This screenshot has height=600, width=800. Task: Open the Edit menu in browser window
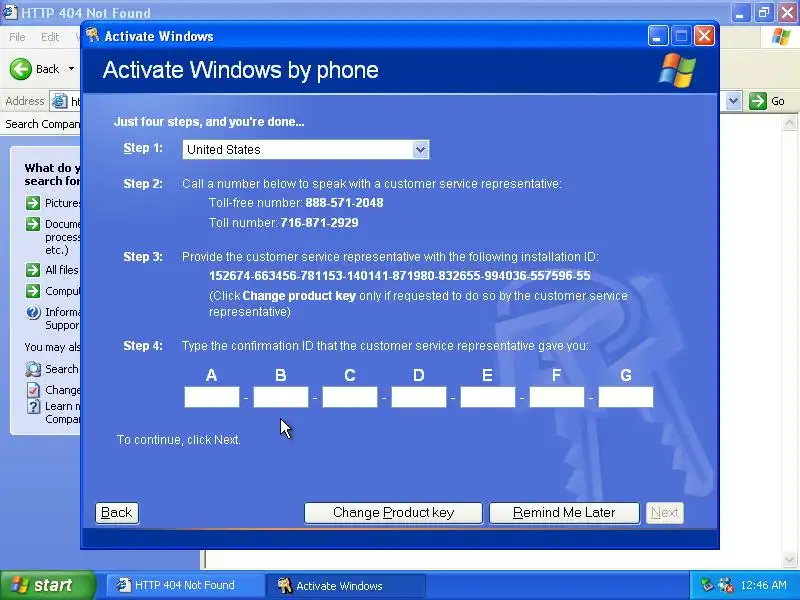(49, 37)
